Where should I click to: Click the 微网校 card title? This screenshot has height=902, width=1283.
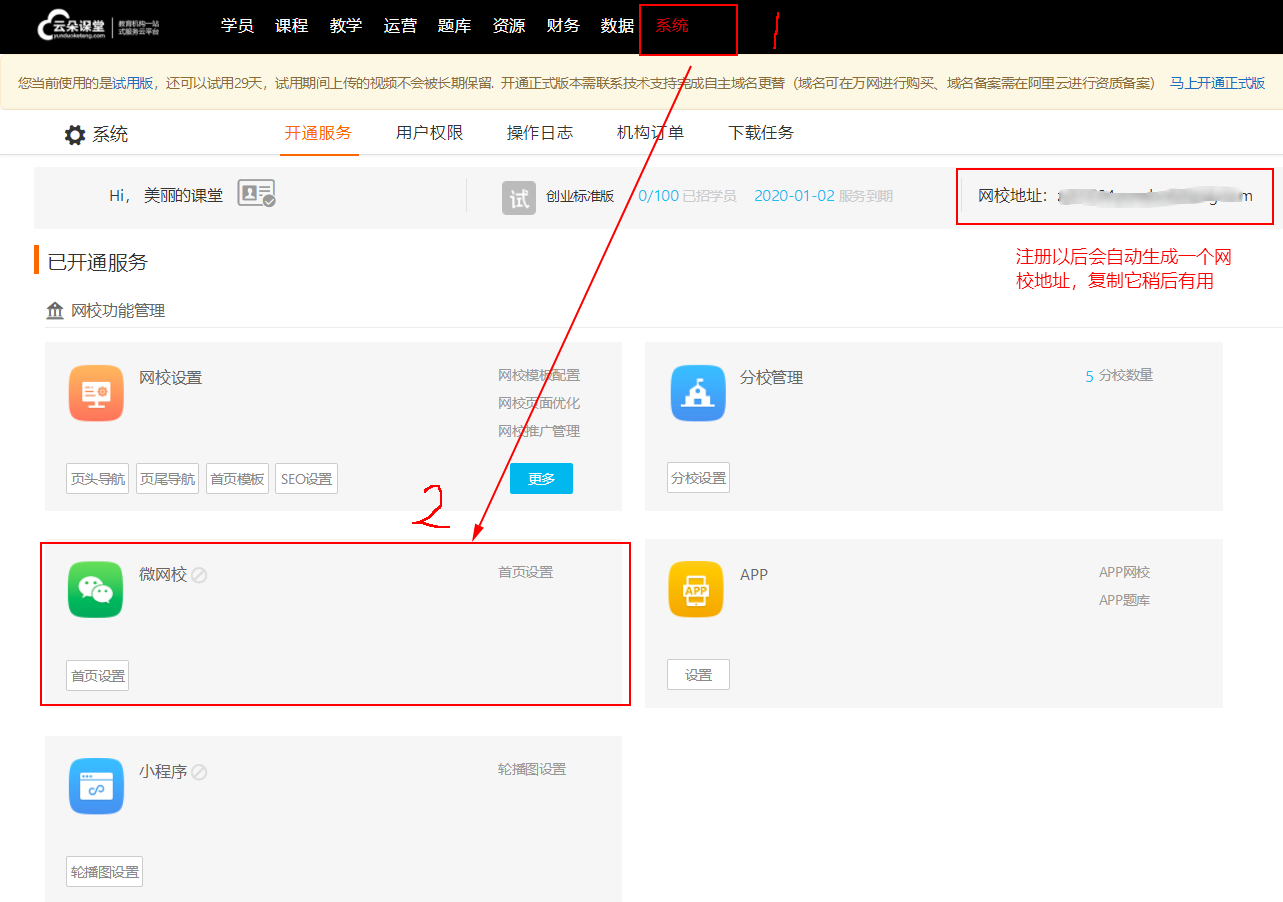pos(163,575)
